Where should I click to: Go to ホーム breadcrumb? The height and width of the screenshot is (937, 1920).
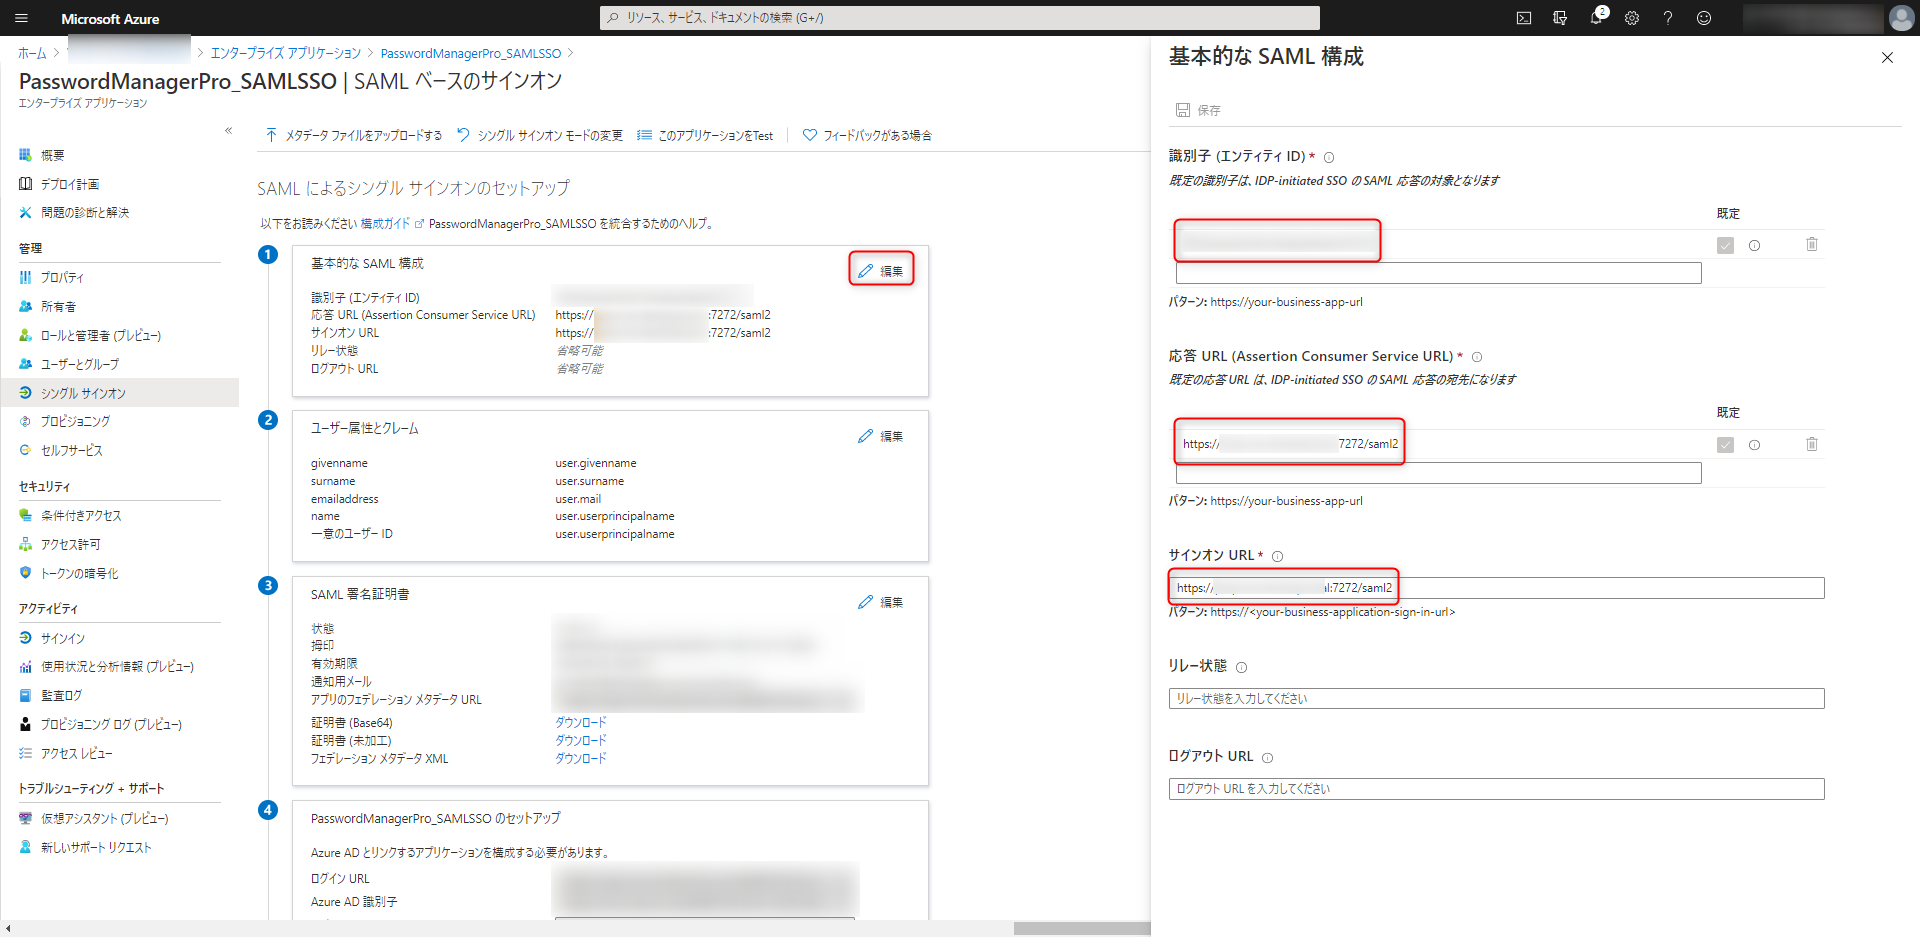coord(32,53)
